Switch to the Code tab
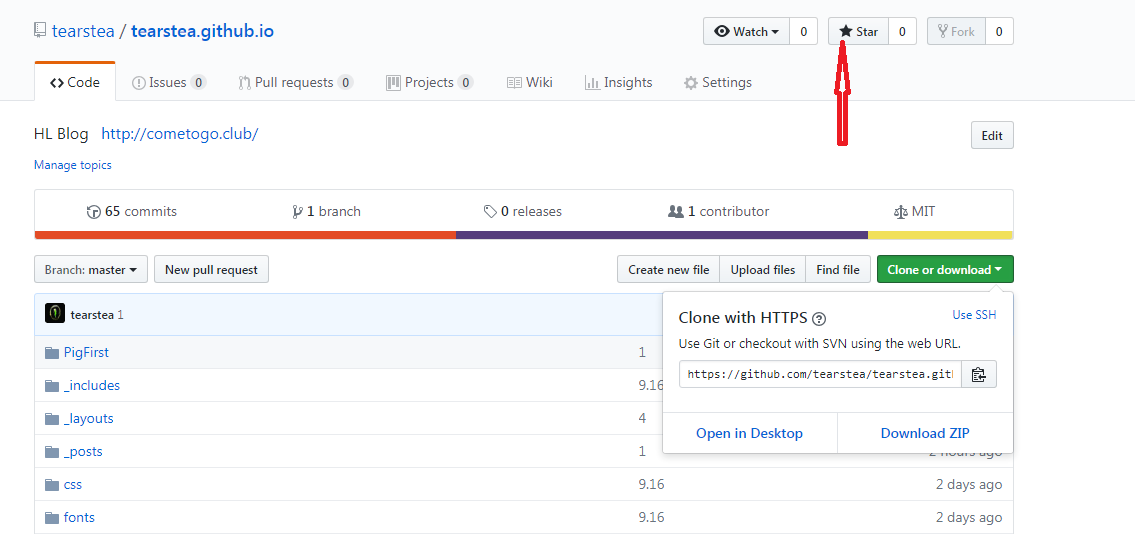This screenshot has height=534, width=1135. pos(75,82)
